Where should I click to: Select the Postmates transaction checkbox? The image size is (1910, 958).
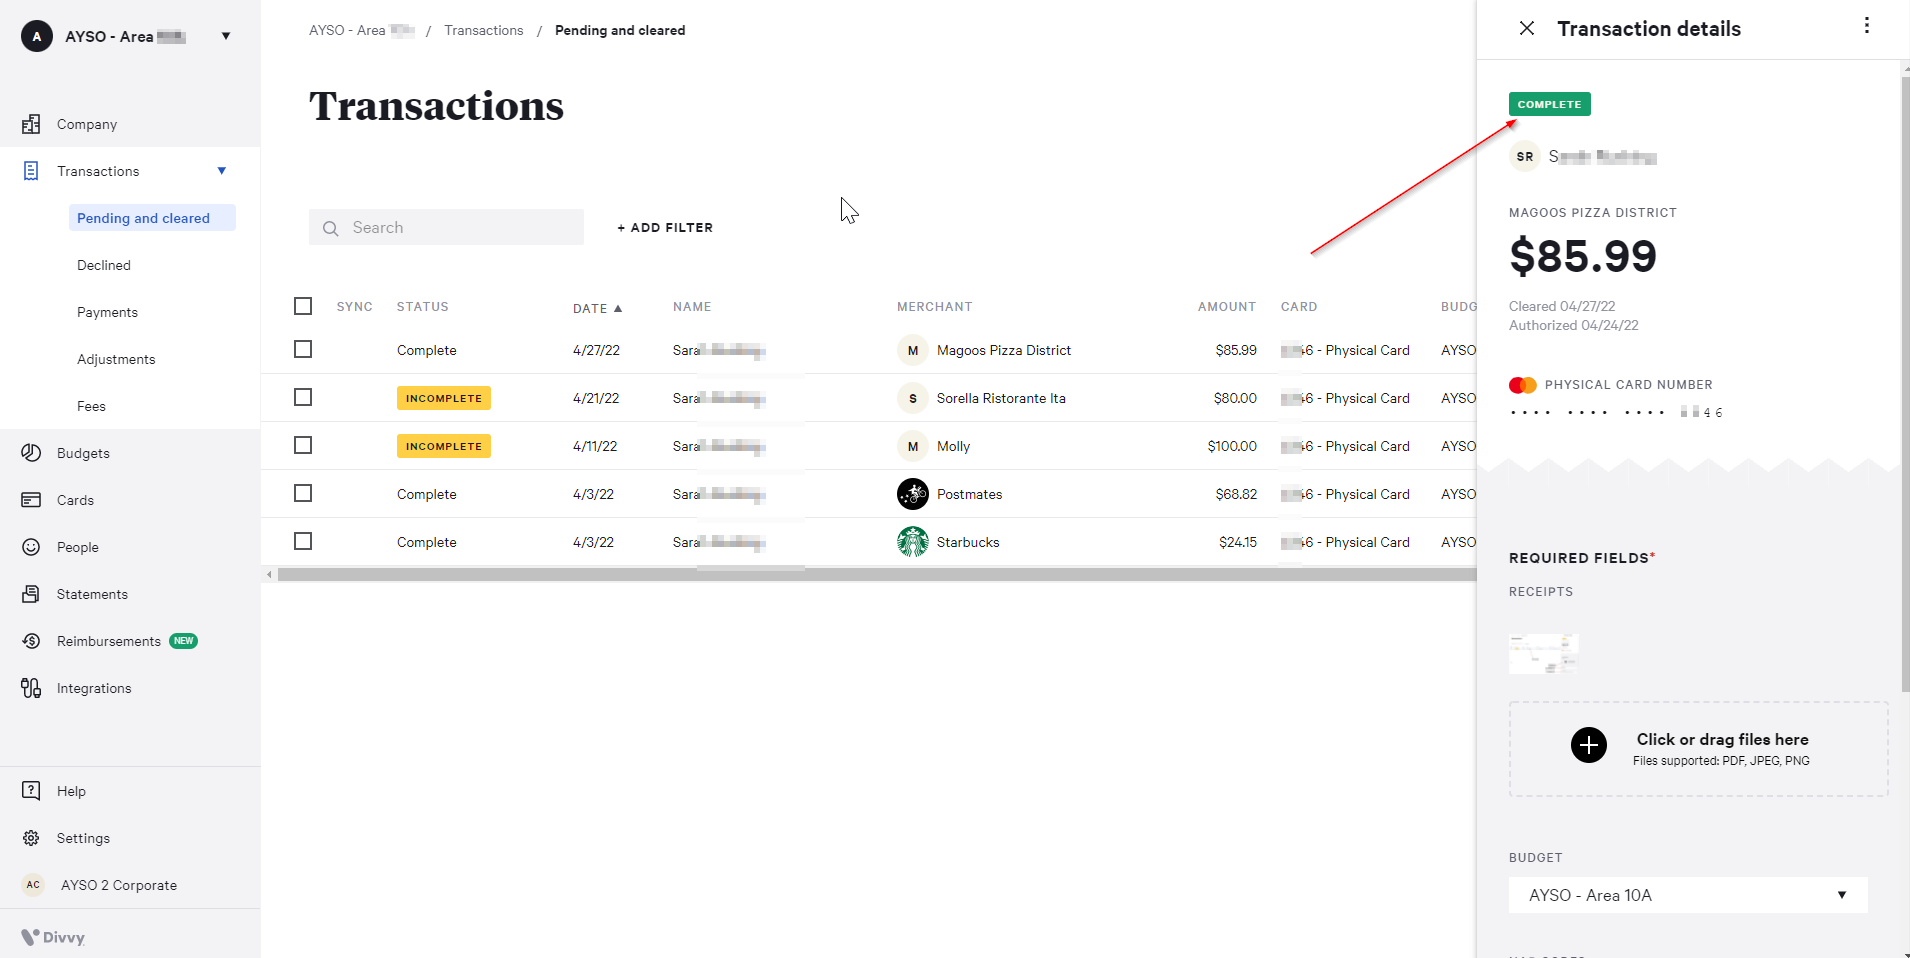pyautogui.click(x=303, y=493)
